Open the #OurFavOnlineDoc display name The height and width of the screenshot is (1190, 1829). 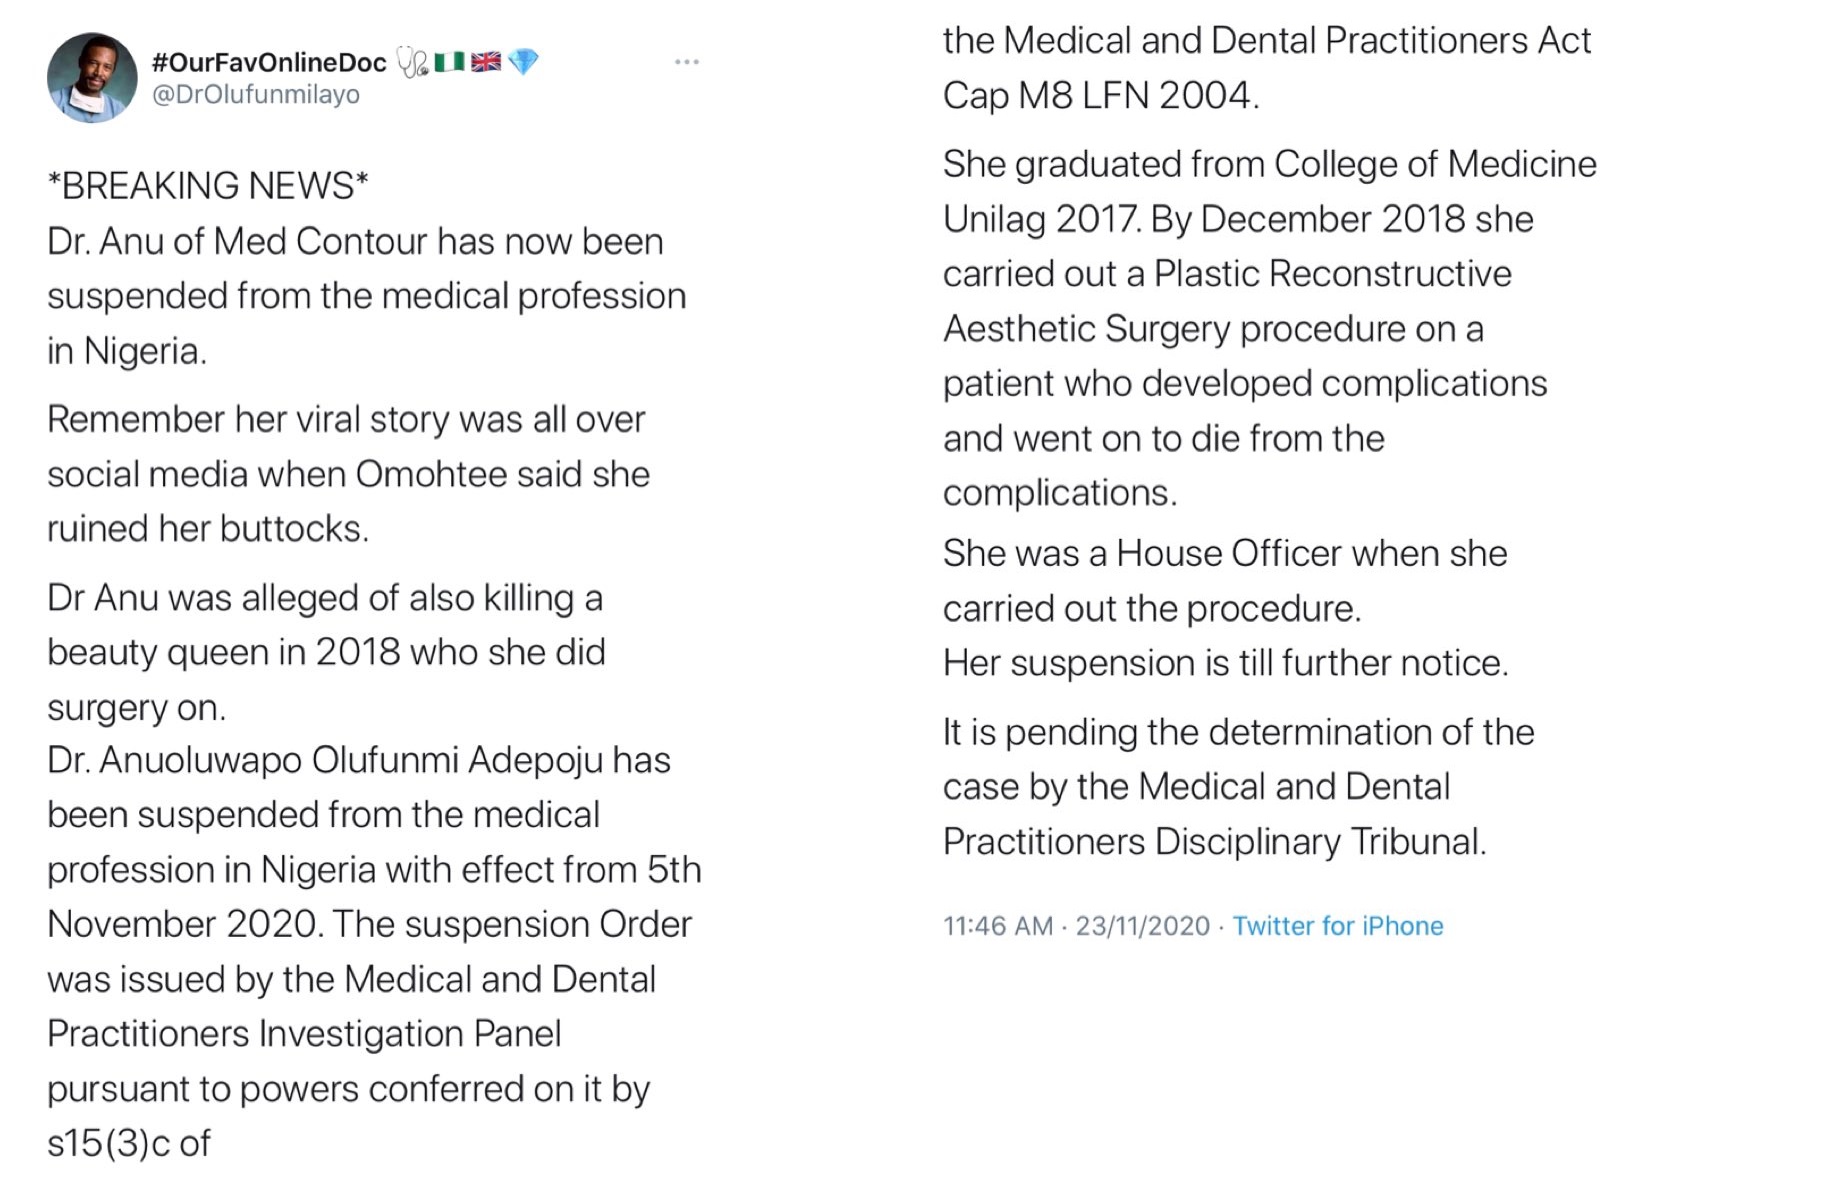pos(269,62)
